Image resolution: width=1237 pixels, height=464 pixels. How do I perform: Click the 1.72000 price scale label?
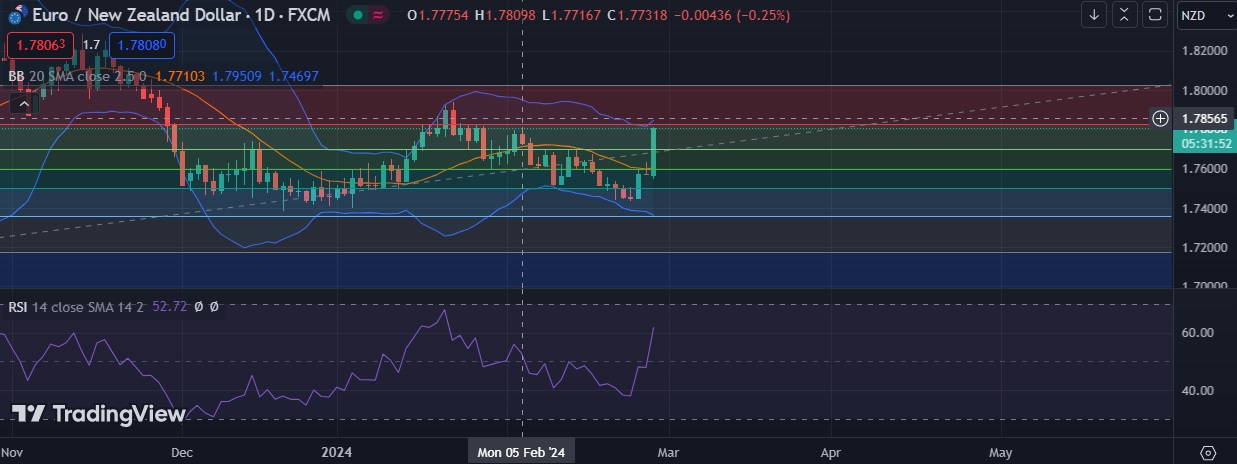tap(1204, 247)
